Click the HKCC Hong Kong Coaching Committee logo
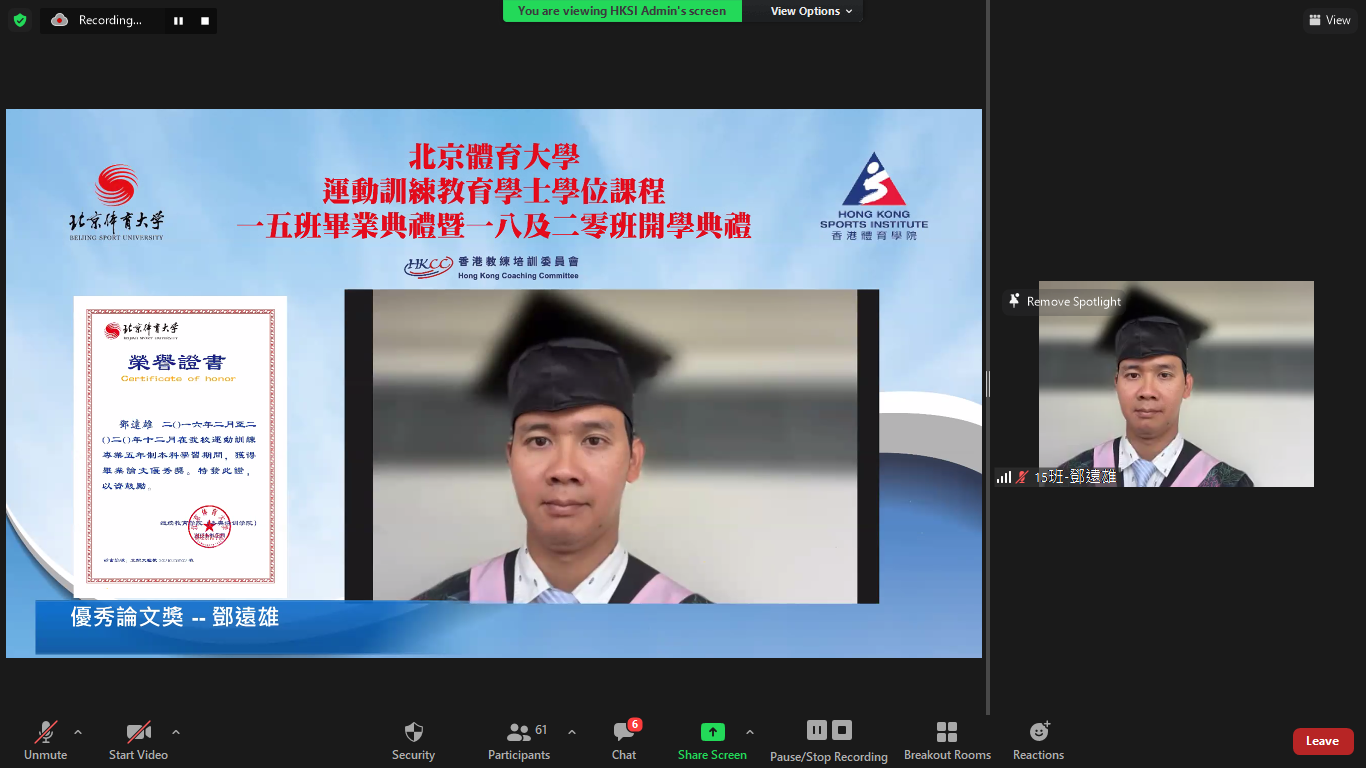1366x768 pixels. (x=491, y=267)
